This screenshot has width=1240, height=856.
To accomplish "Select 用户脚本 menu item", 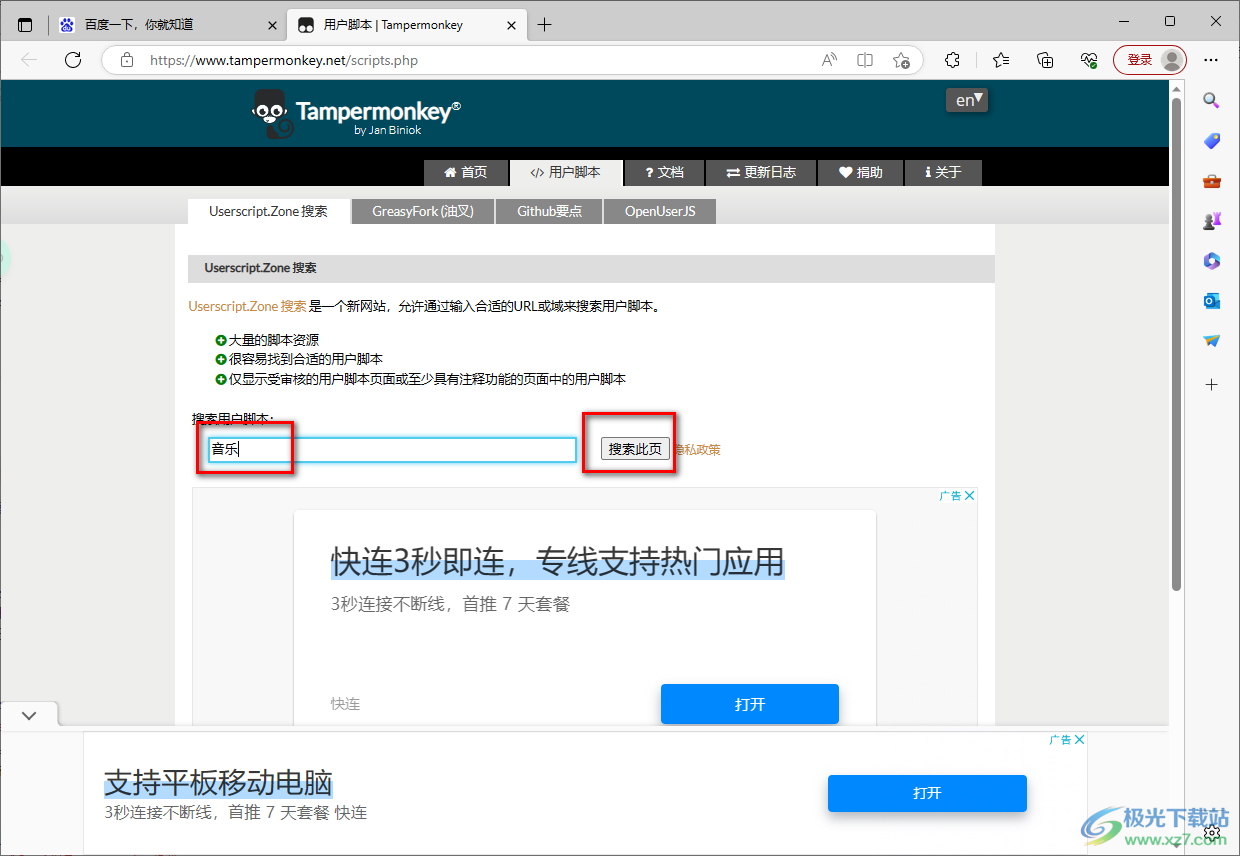I will 566,172.
